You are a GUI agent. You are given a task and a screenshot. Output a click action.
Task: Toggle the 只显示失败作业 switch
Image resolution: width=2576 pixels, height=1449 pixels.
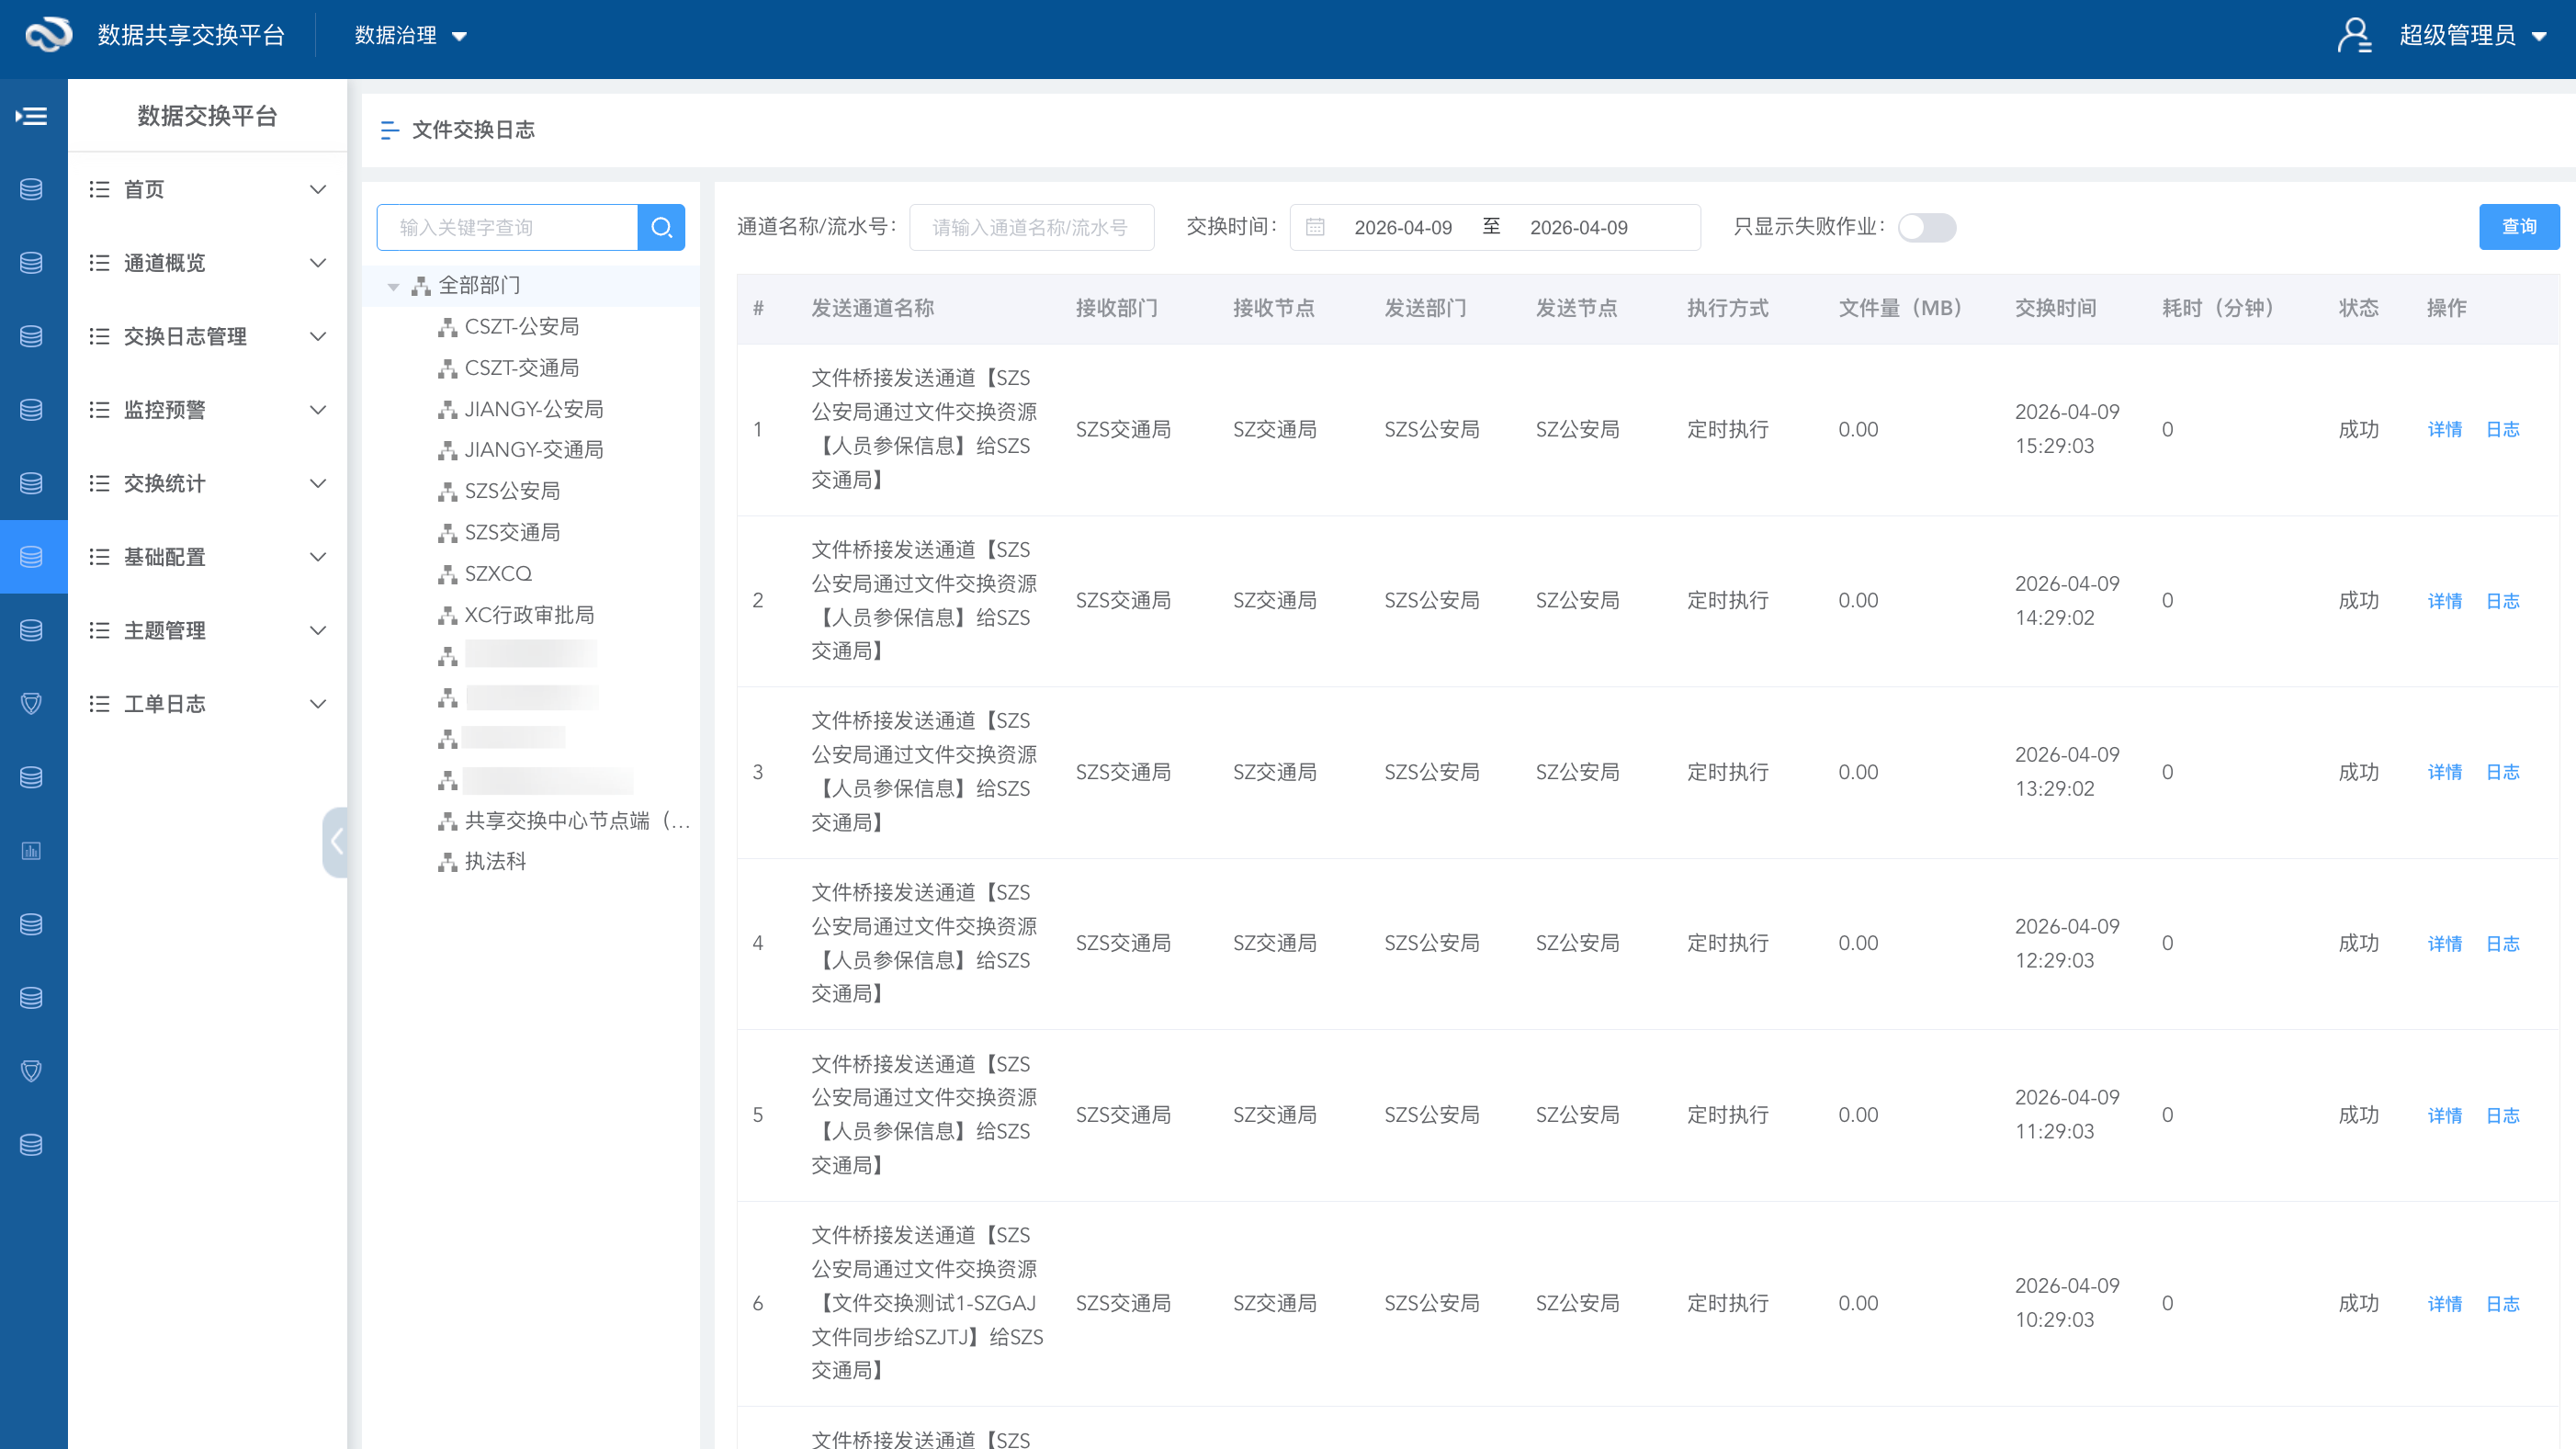click(x=1926, y=227)
